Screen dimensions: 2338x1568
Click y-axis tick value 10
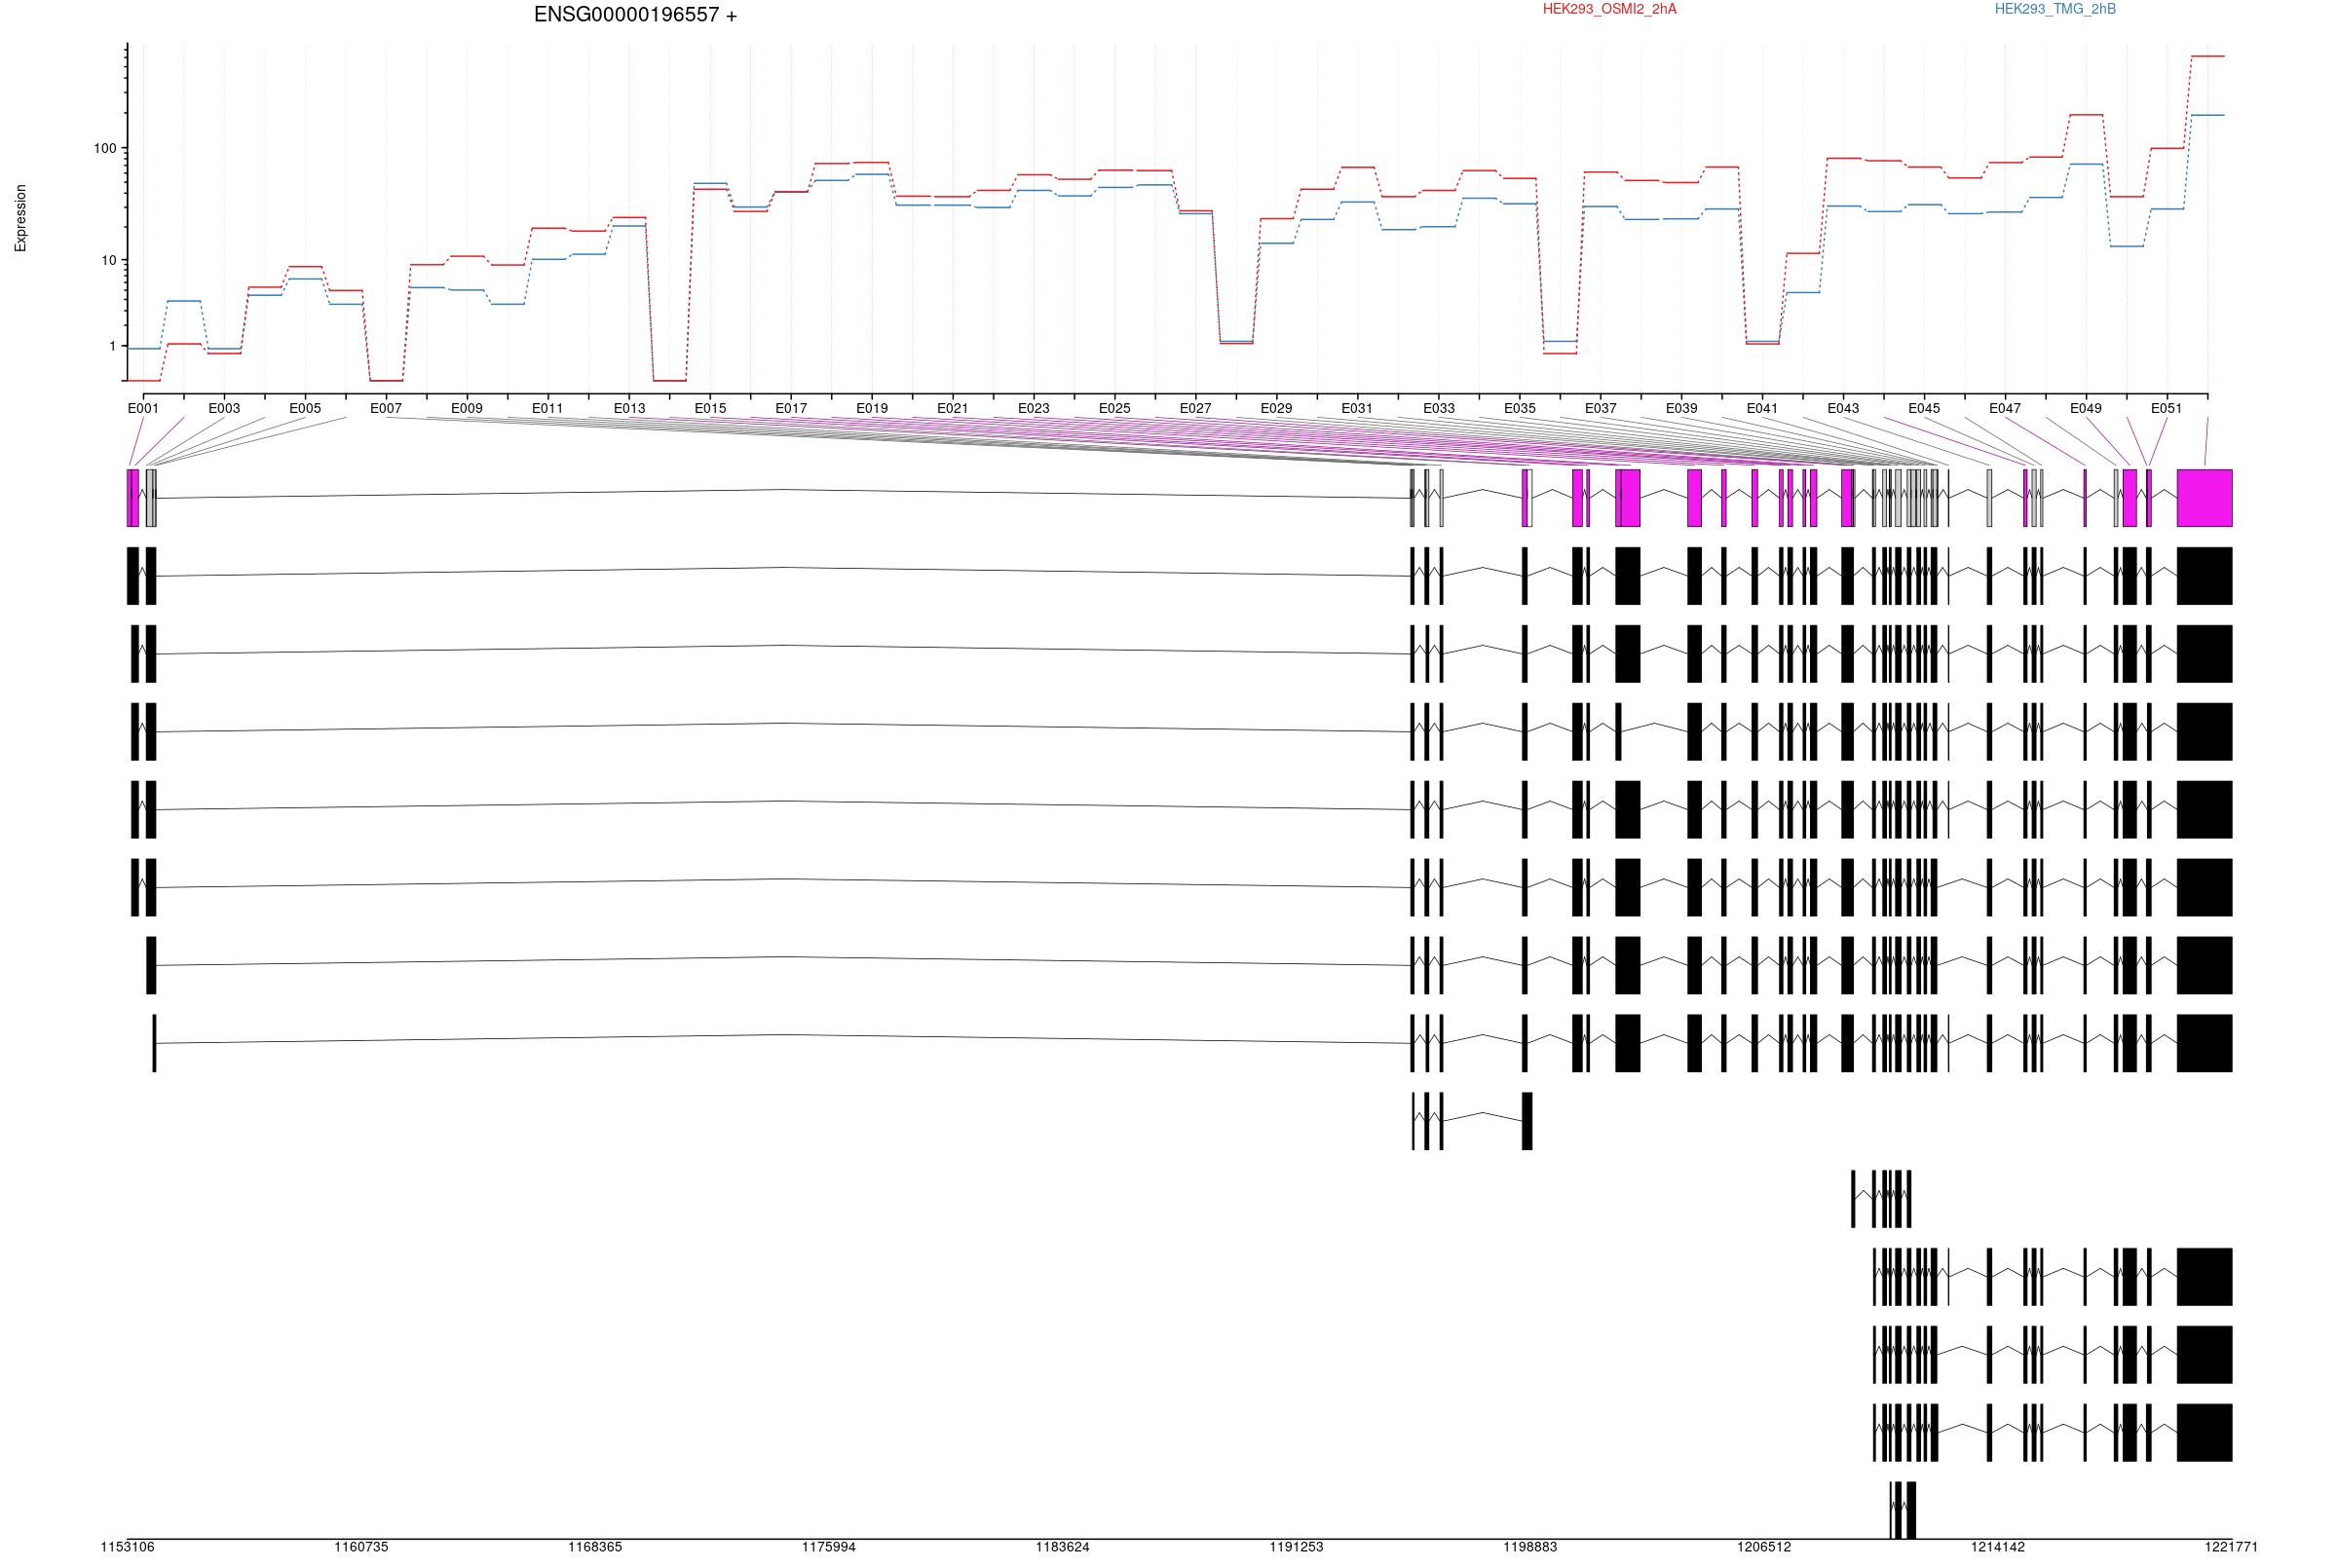109,261
